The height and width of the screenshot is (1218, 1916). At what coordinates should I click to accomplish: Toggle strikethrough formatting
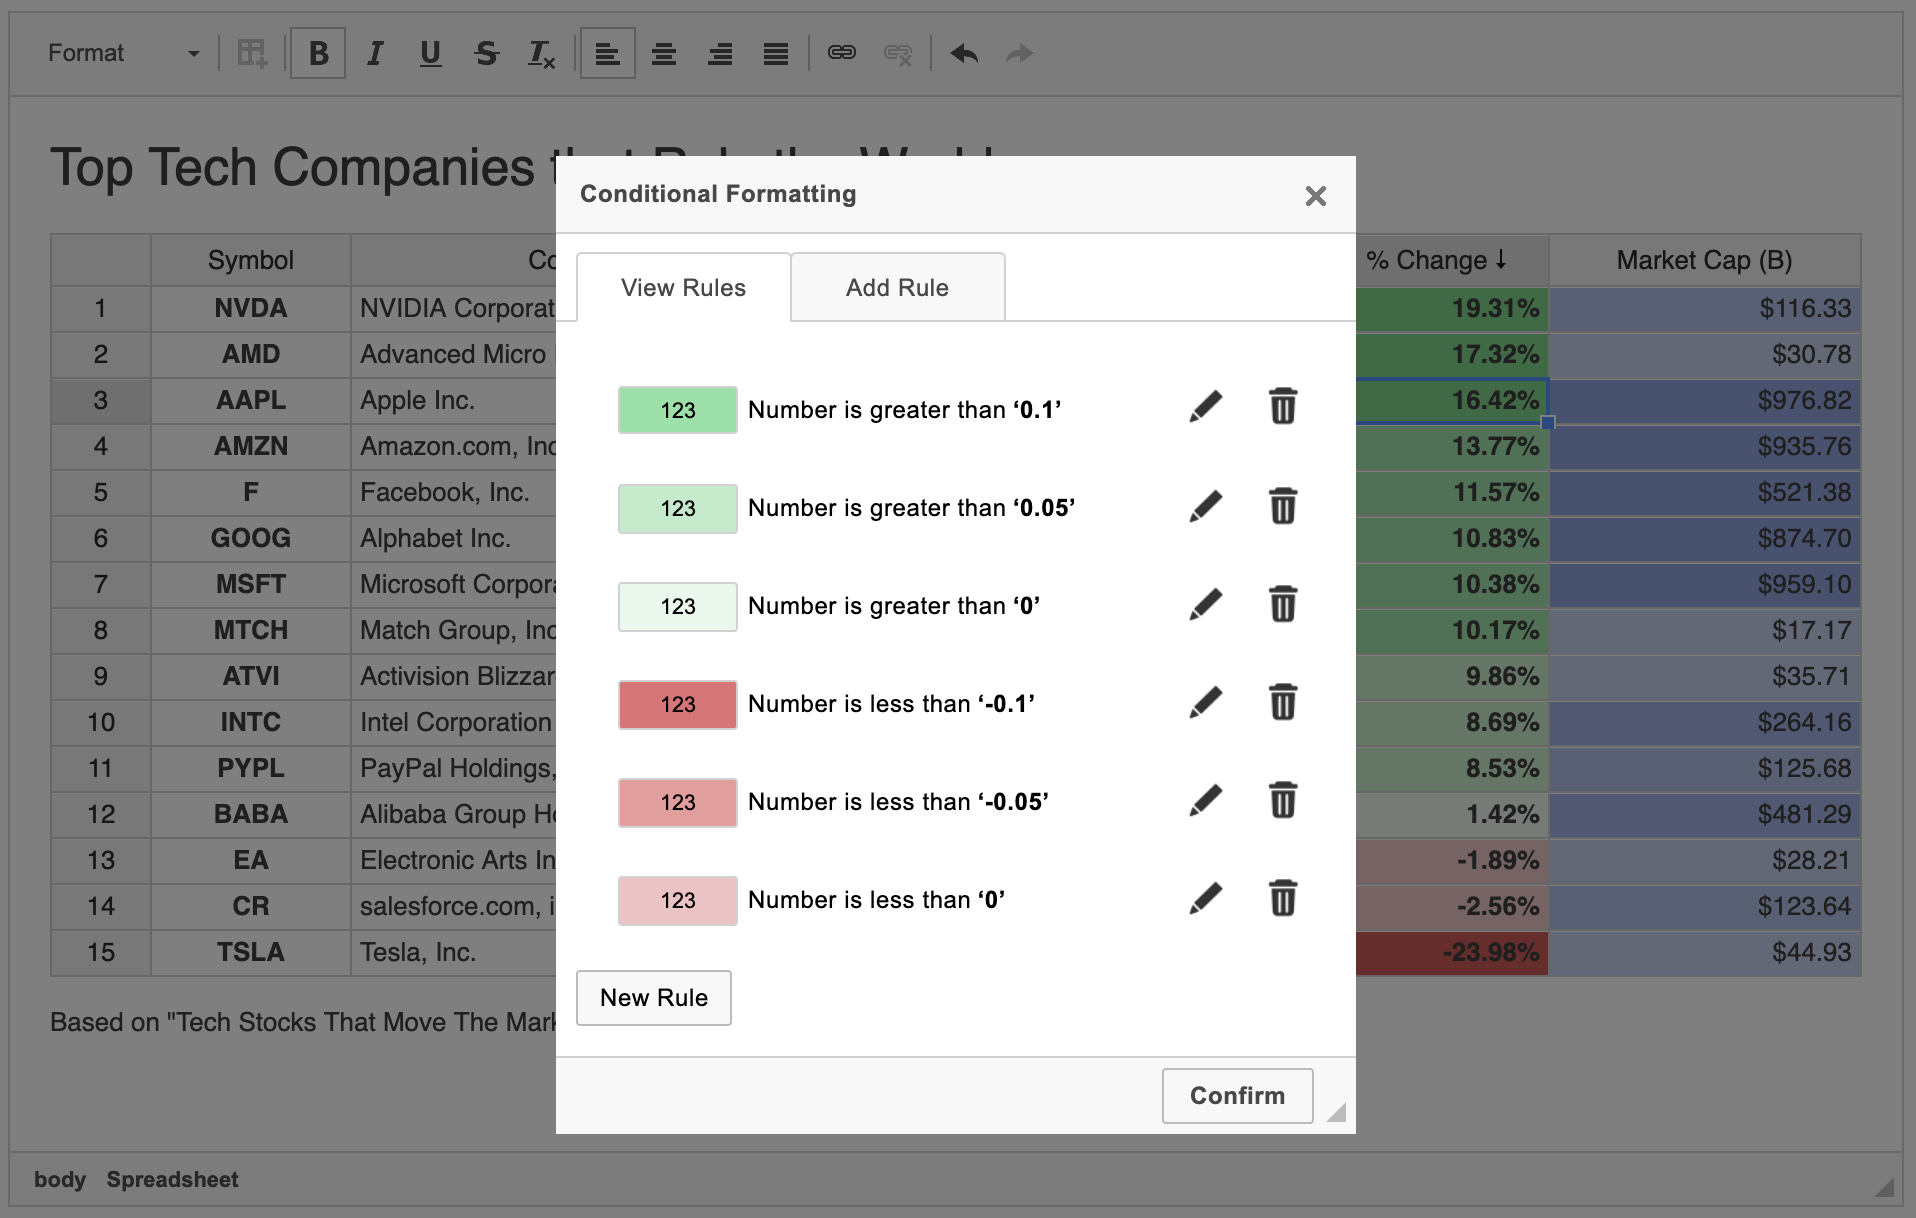click(x=486, y=53)
